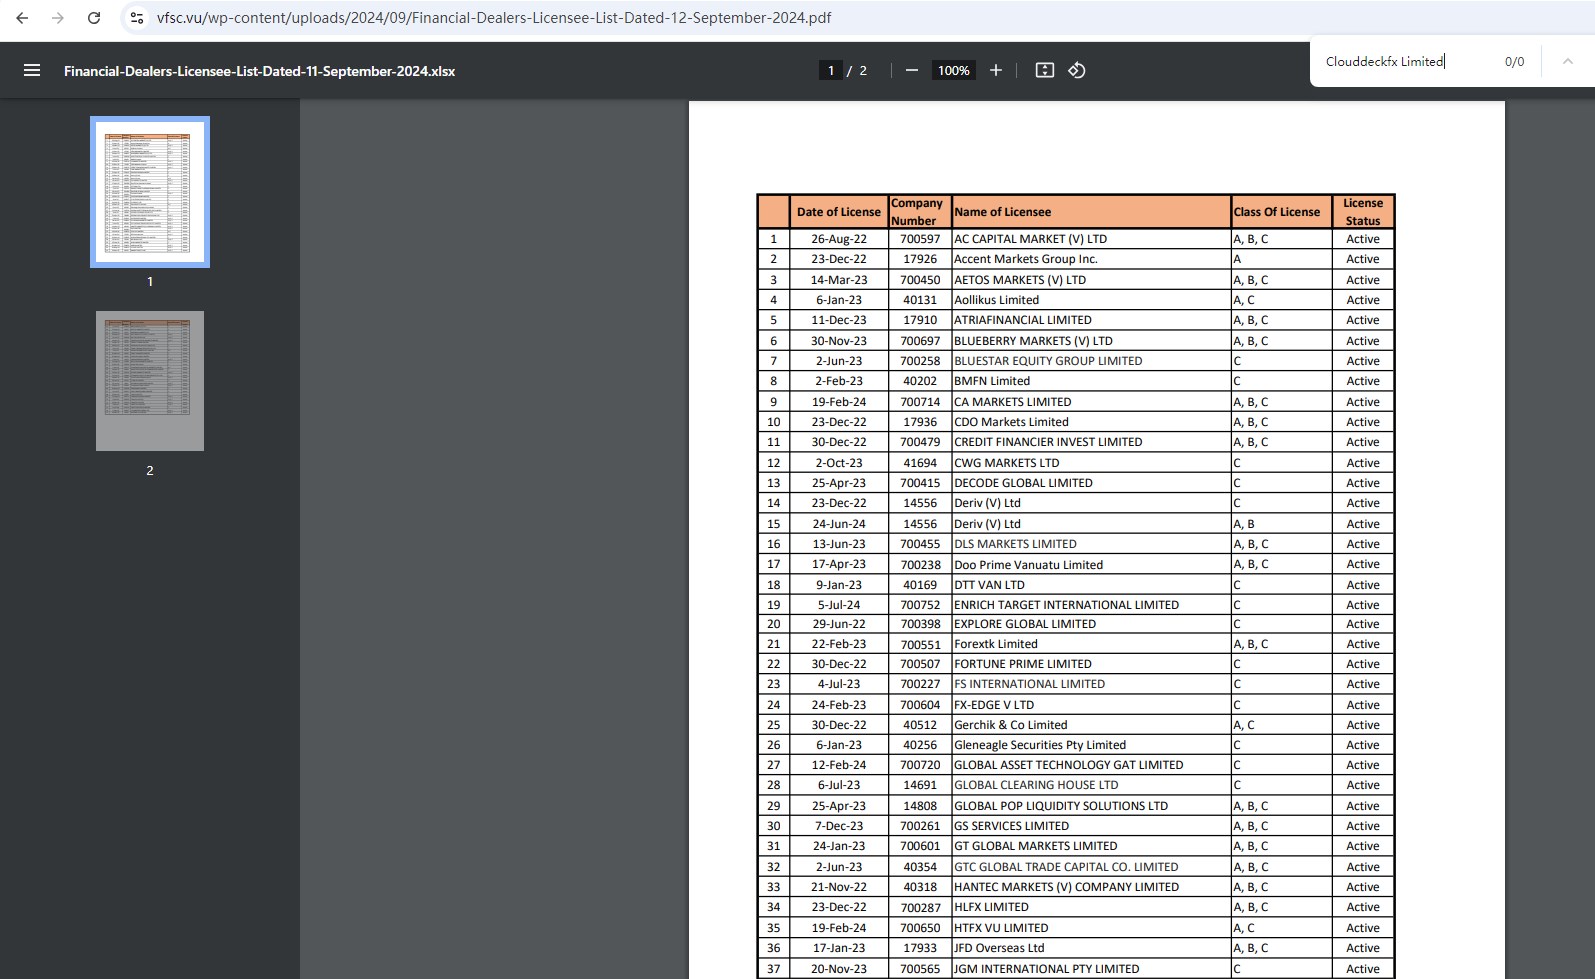This screenshot has width=1595, height=979.
Task: Click the browser forward arrow
Action: pyautogui.click(x=58, y=18)
